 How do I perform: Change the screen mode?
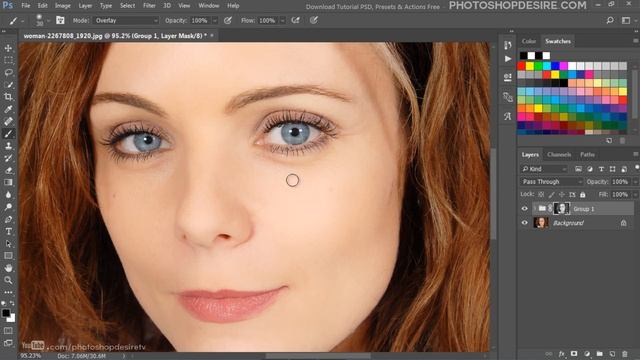click(8, 343)
